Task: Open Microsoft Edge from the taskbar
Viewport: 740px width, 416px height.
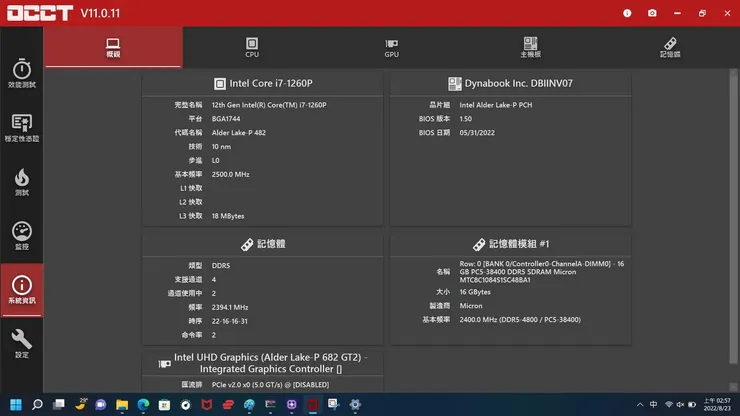Action: point(143,405)
